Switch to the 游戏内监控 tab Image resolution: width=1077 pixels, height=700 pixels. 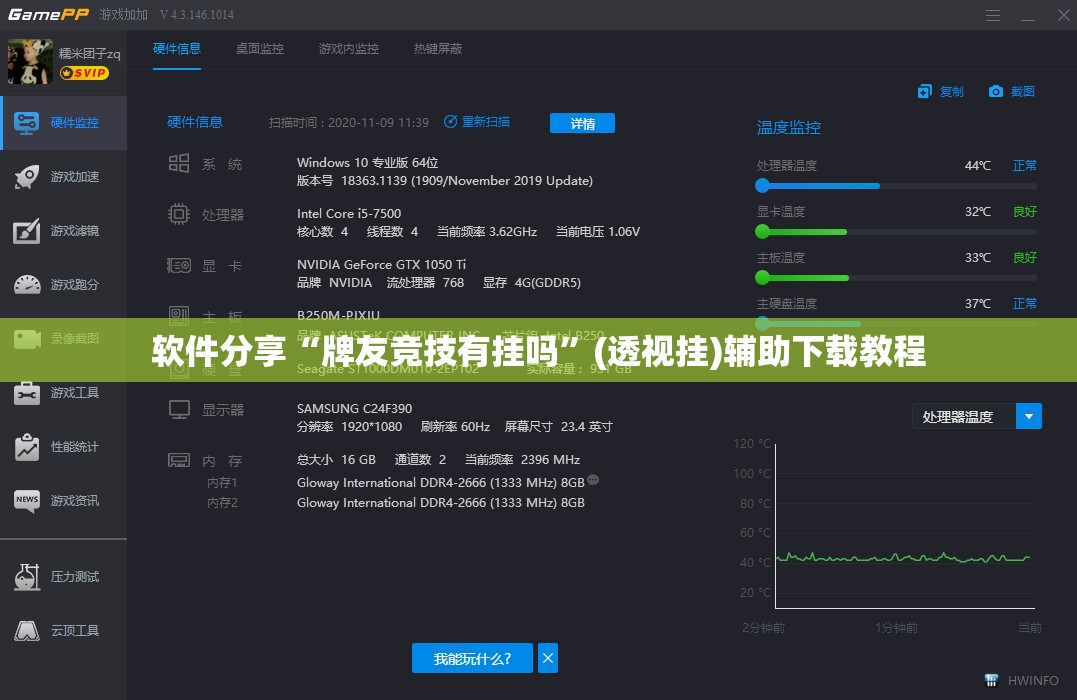[348, 49]
